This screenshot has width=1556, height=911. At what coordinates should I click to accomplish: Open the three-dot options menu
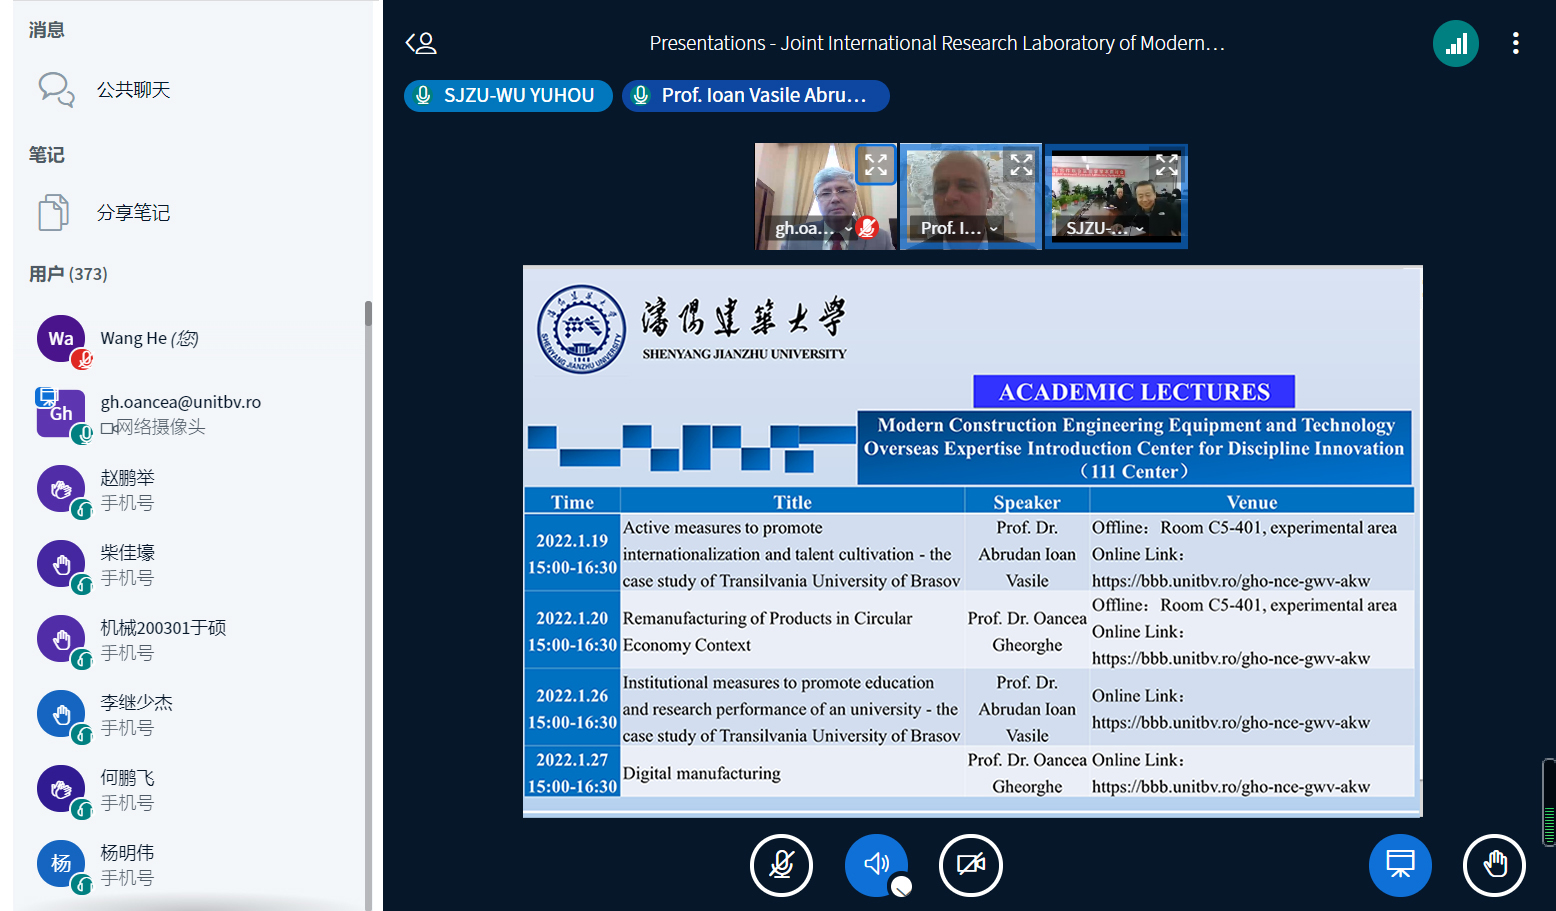coord(1515,43)
